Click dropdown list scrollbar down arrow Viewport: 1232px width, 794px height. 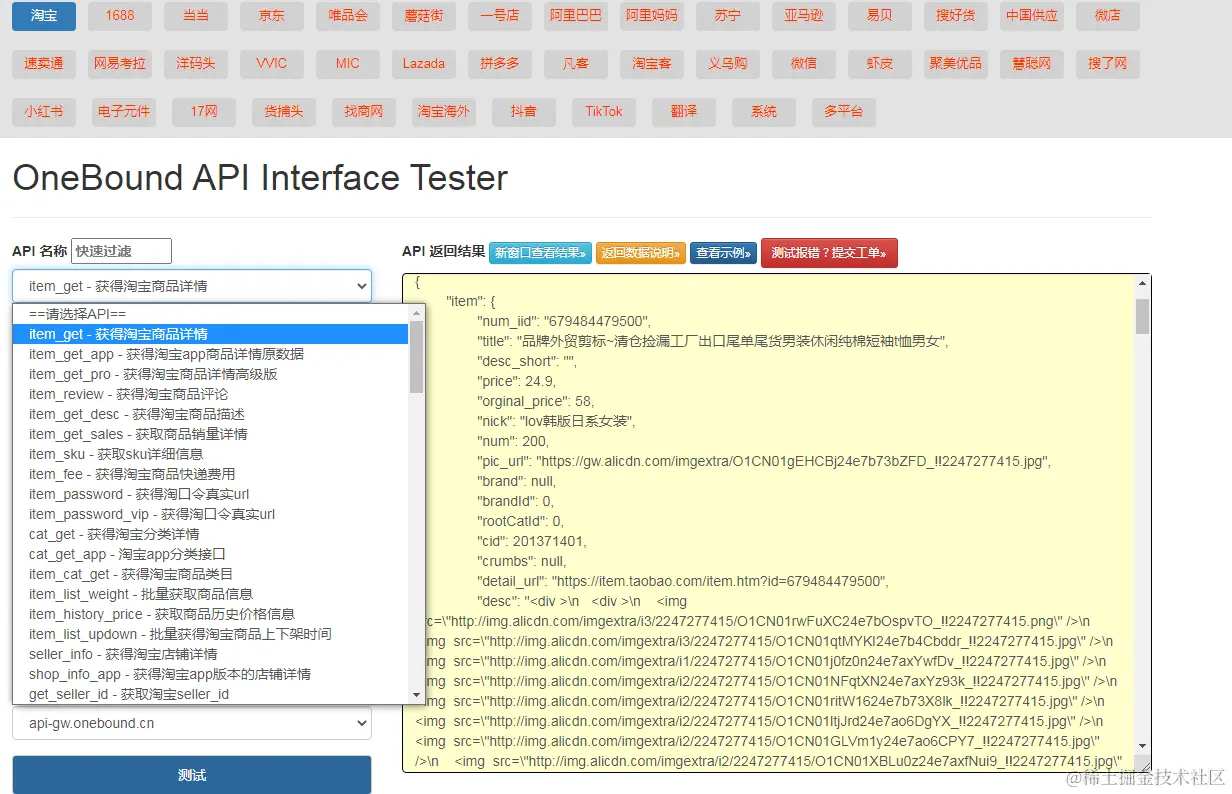pos(417,695)
